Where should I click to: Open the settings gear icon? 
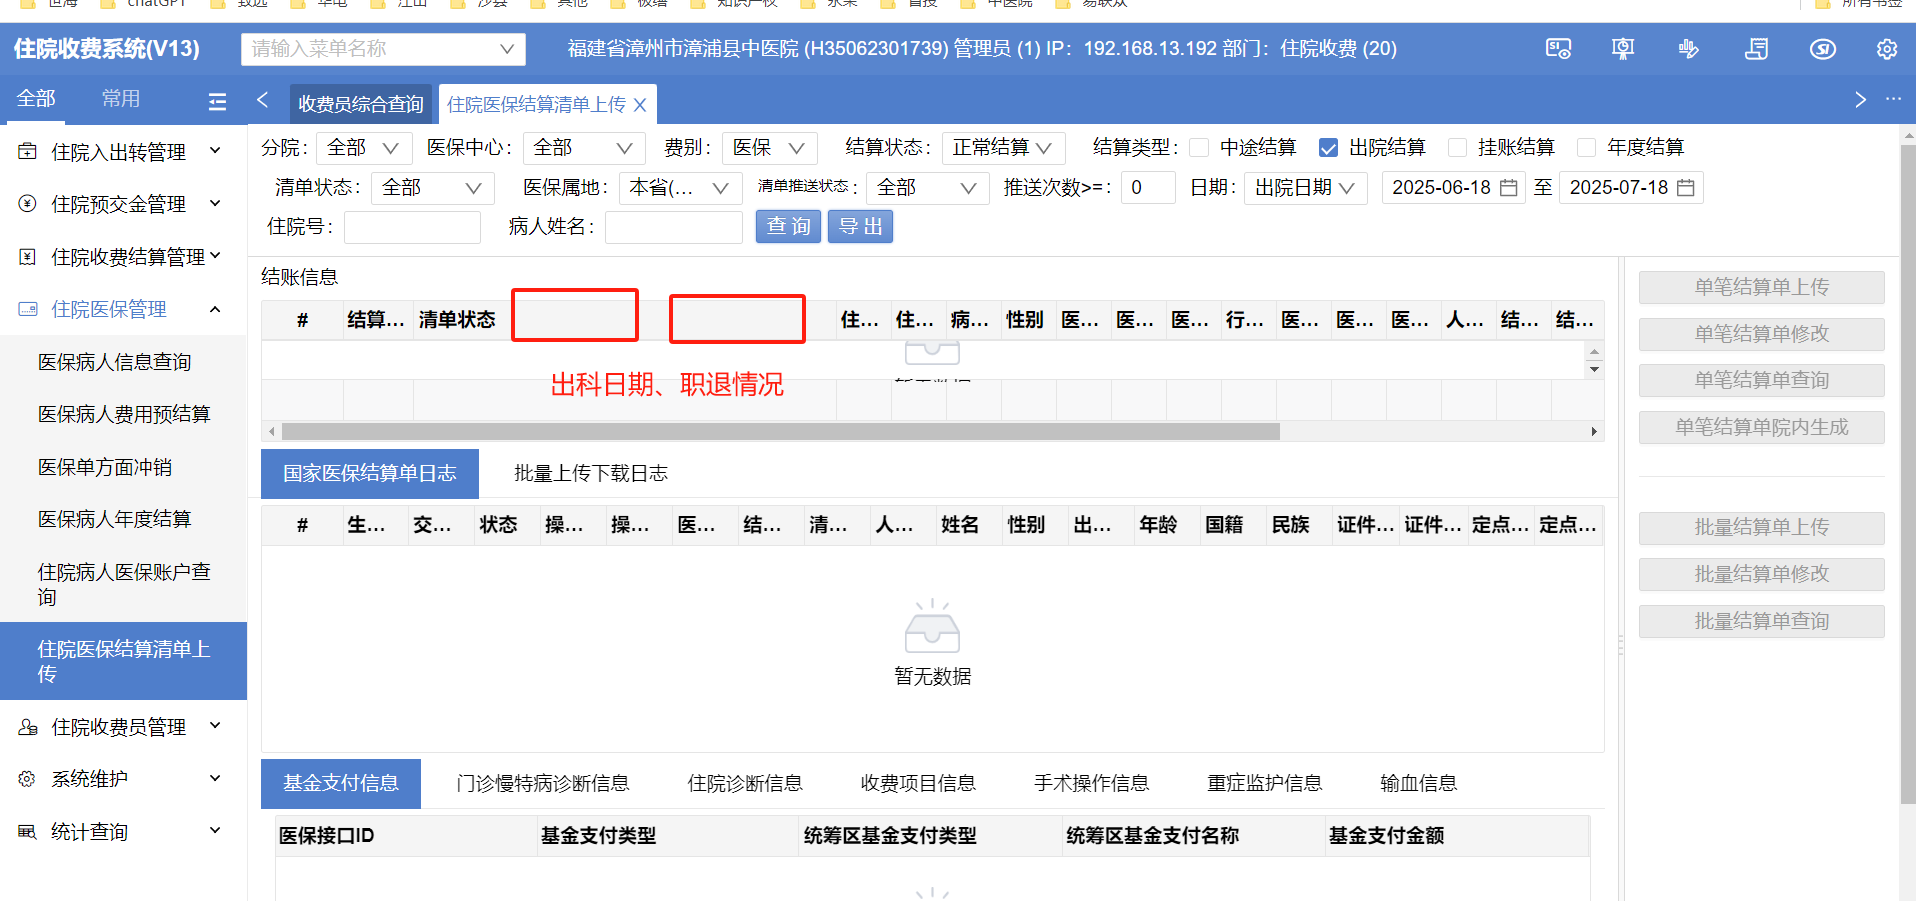pos(1887,49)
